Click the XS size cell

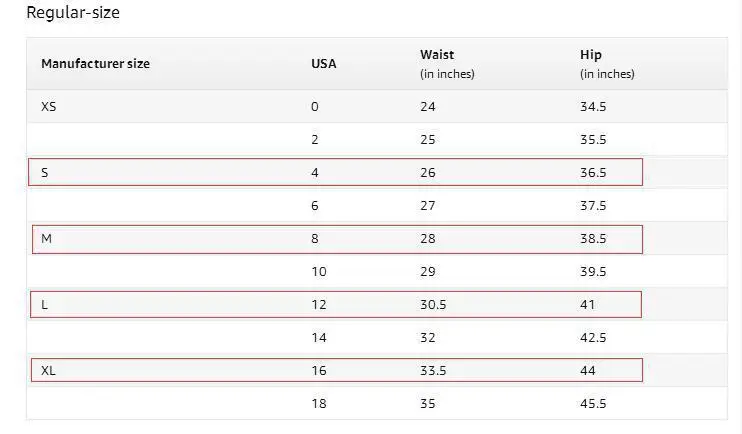point(49,106)
